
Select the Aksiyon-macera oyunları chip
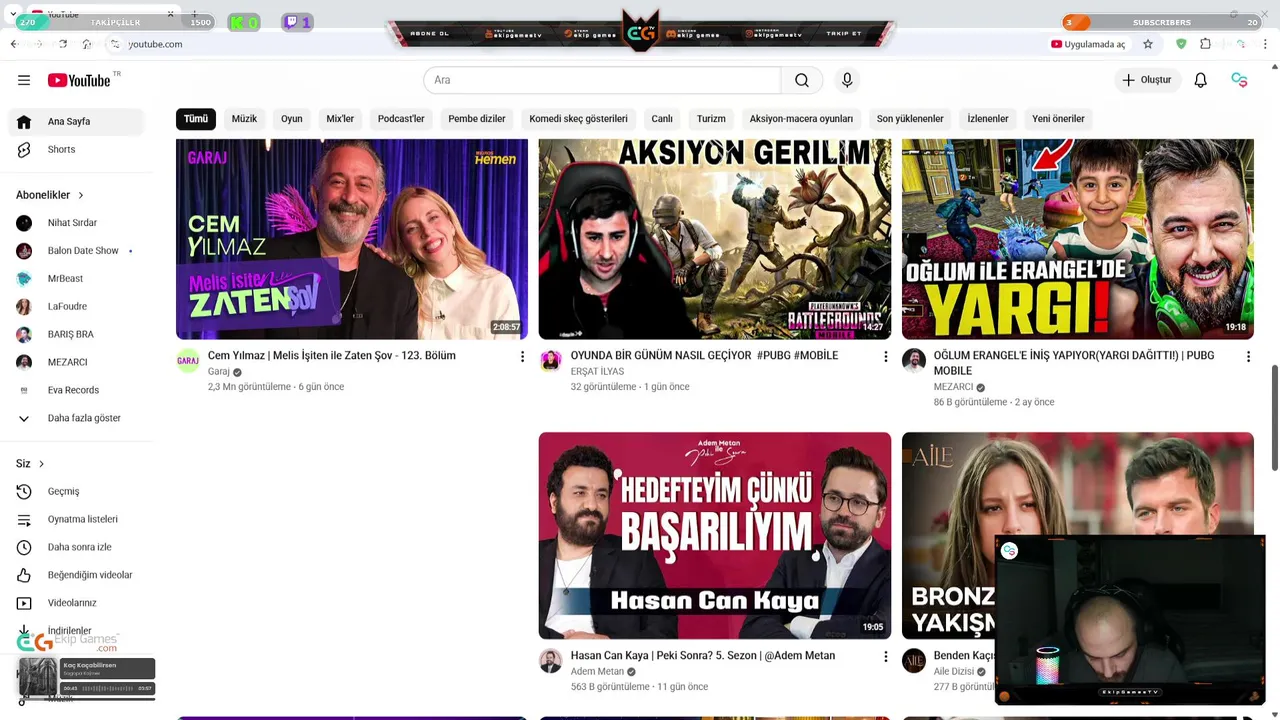801,119
